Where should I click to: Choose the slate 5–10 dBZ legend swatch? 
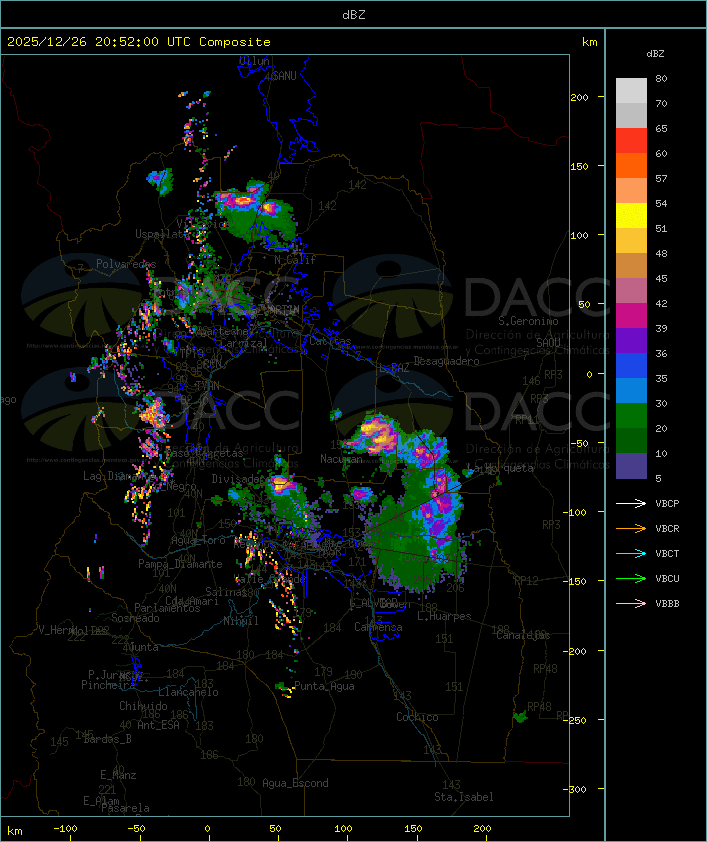(x=631, y=466)
